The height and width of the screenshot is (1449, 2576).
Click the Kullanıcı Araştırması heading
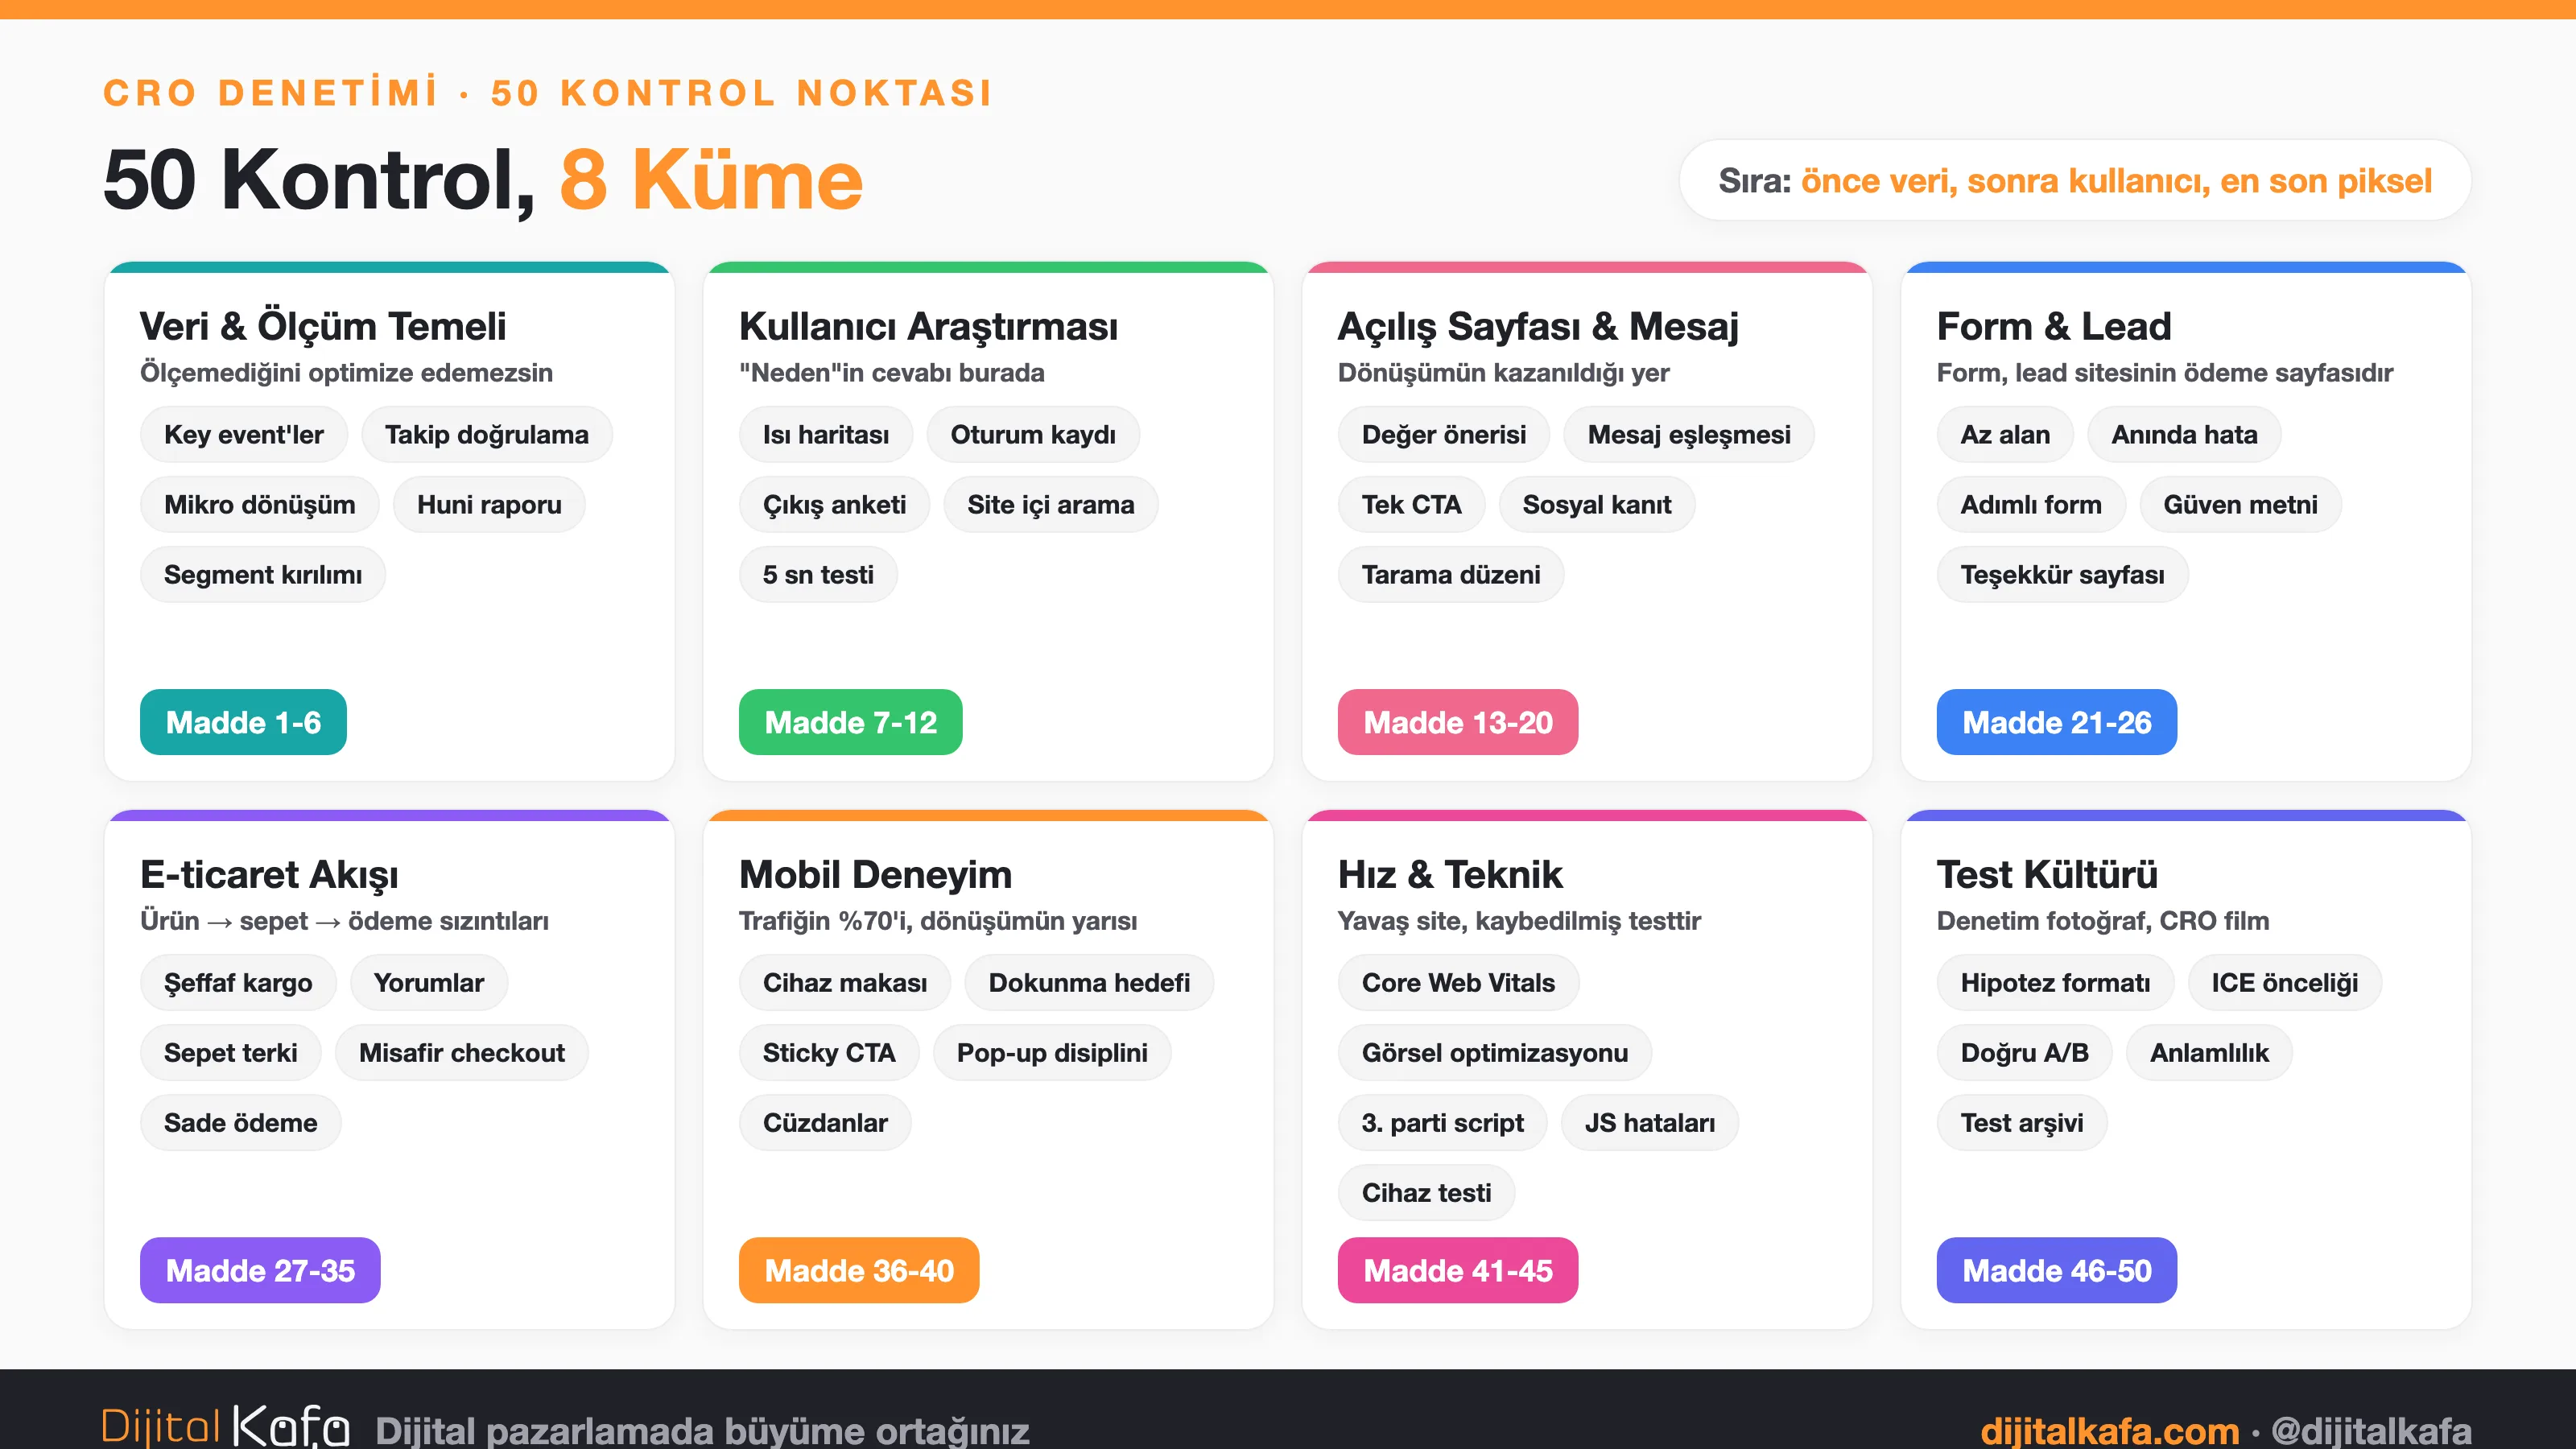pyautogui.click(x=928, y=326)
